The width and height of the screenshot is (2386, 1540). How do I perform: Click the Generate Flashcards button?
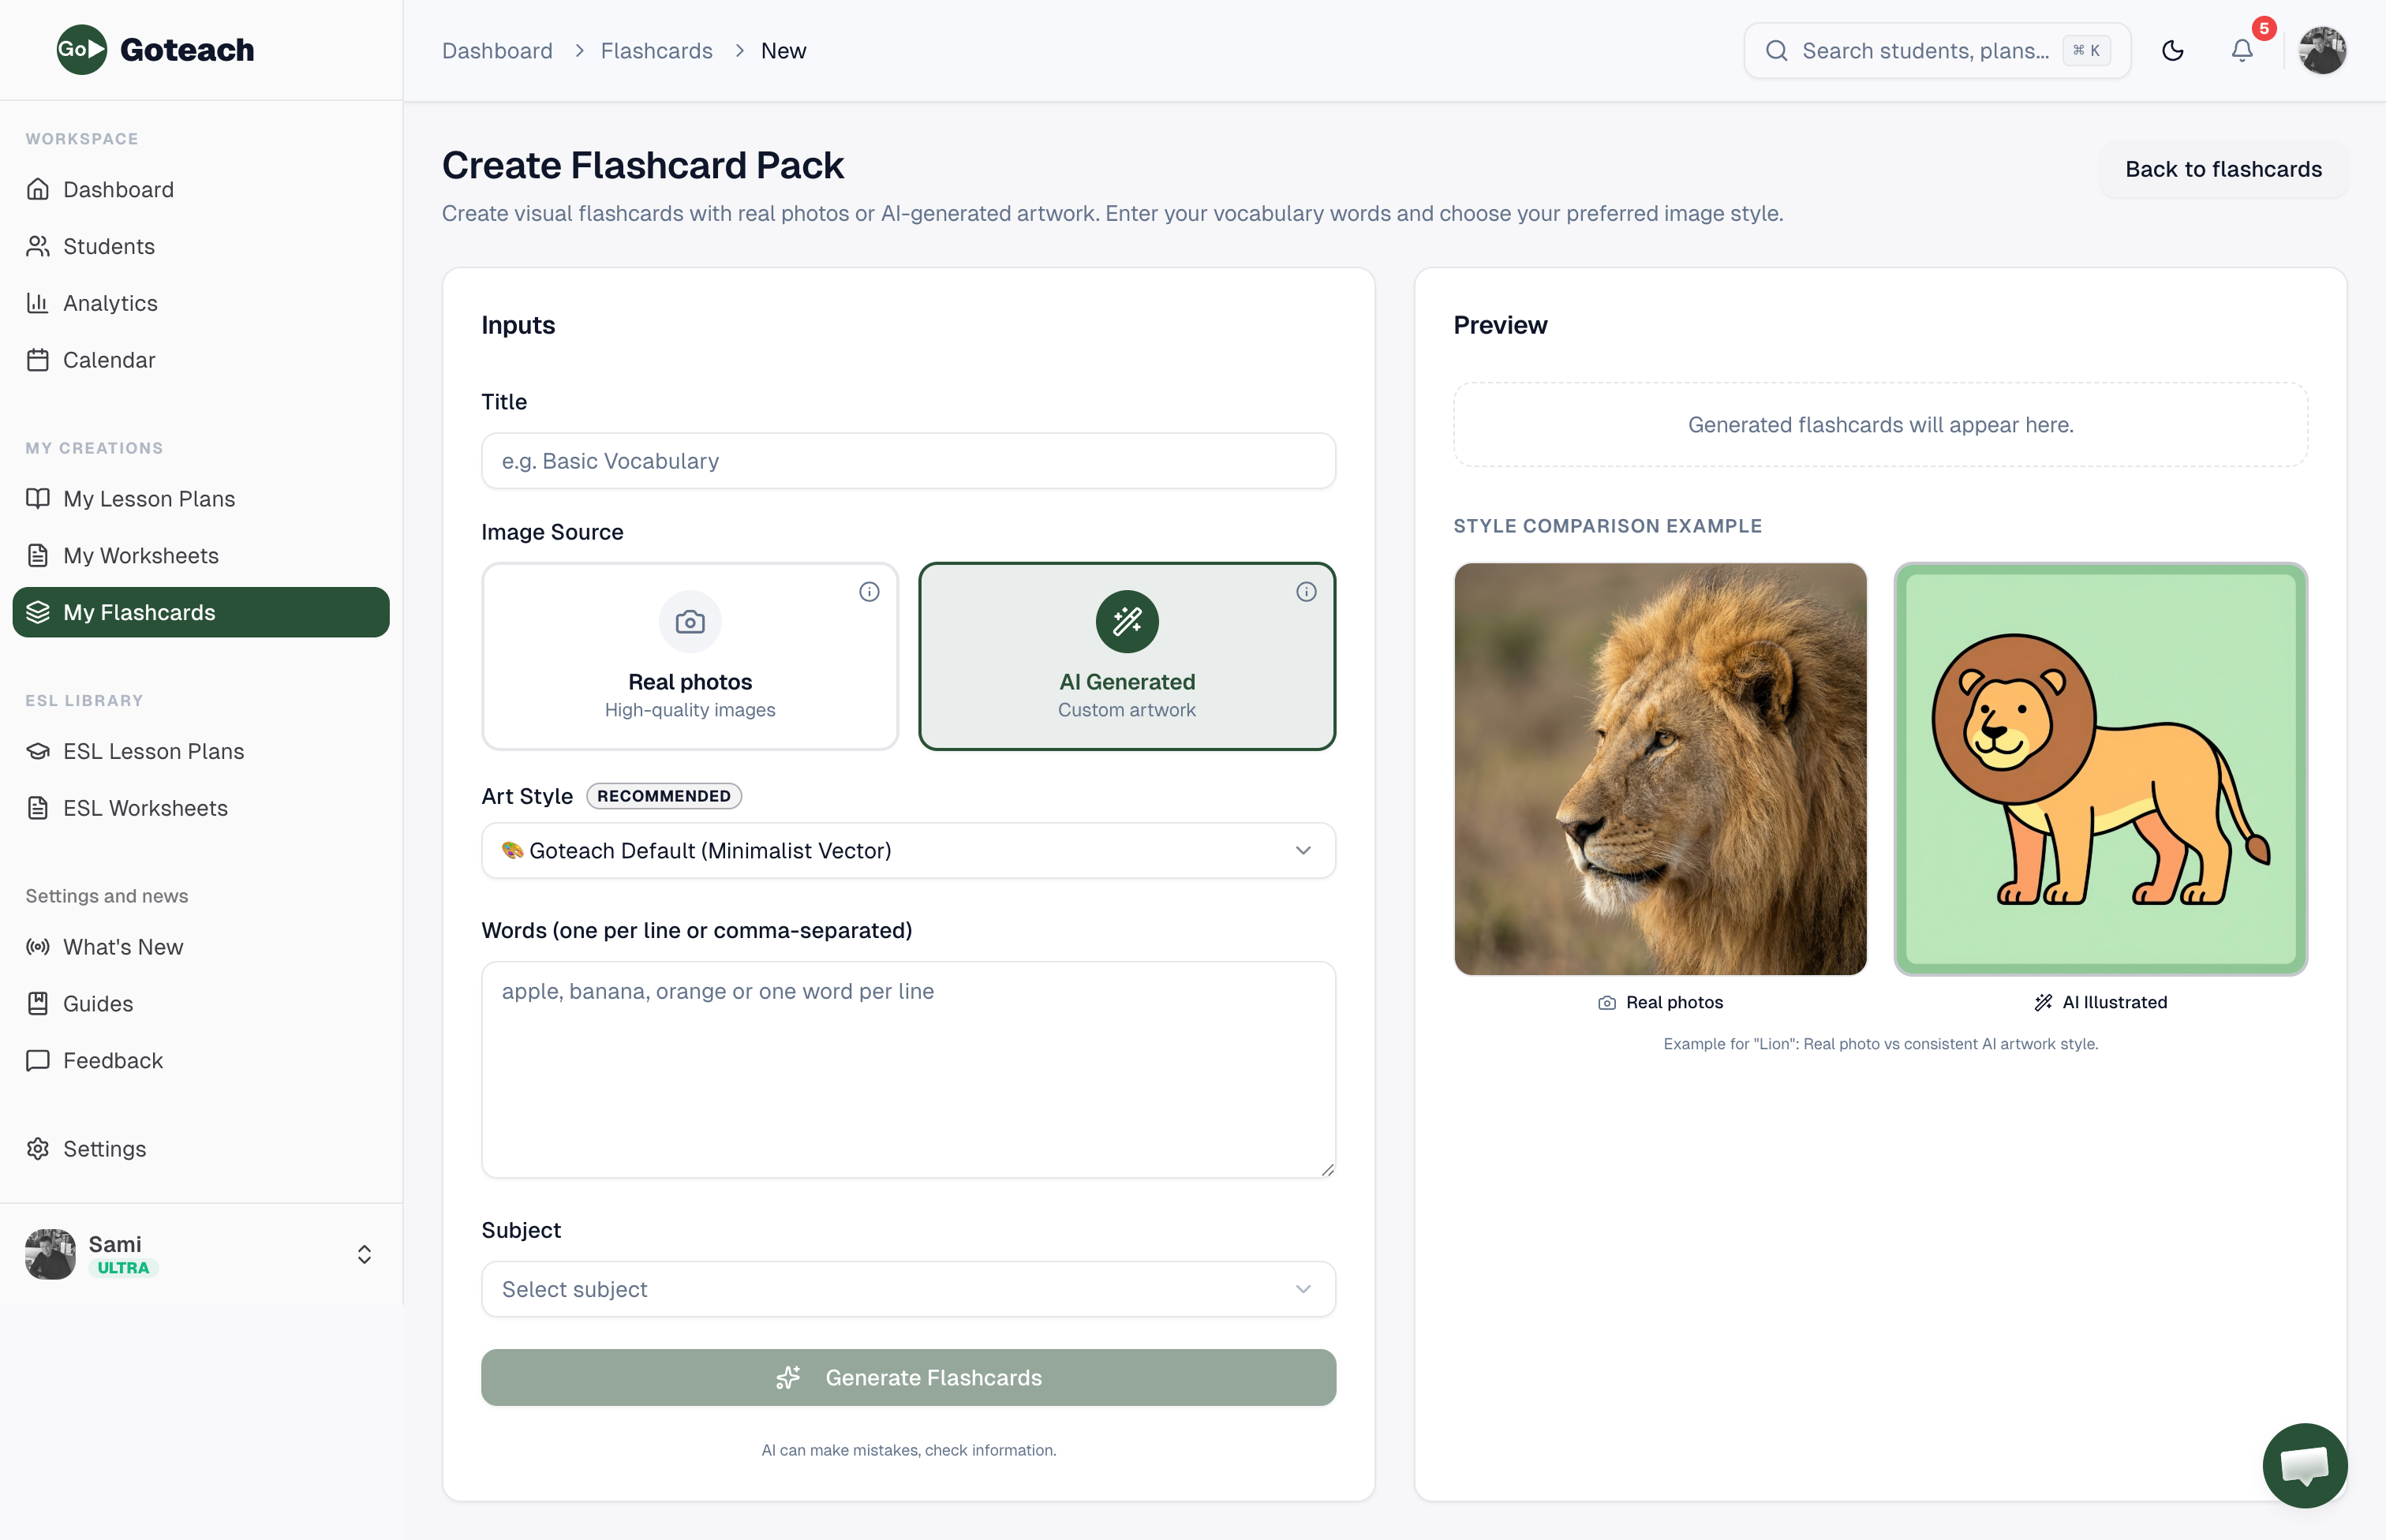point(908,1377)
